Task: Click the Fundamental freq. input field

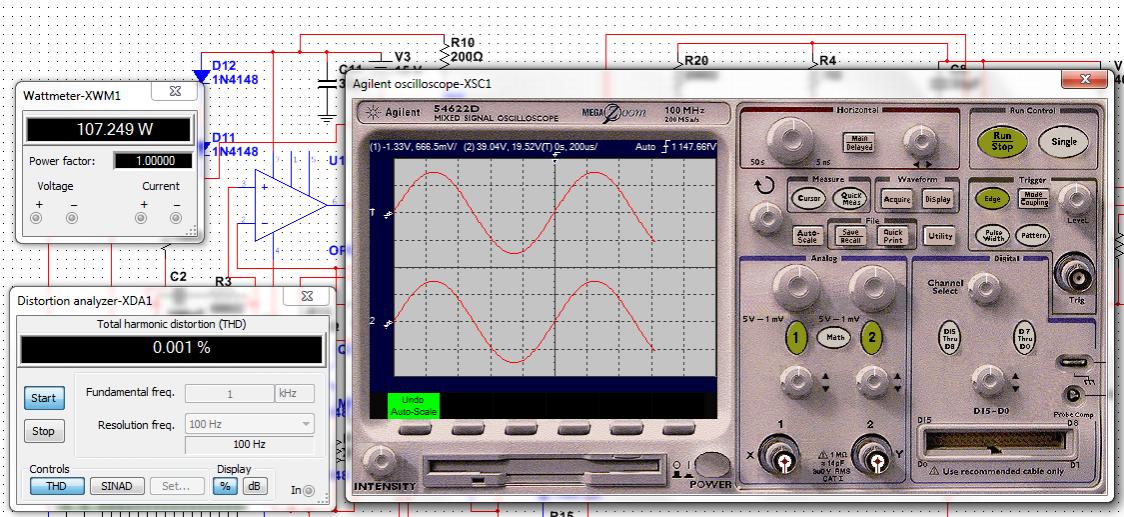Action: tap(229, 394)
